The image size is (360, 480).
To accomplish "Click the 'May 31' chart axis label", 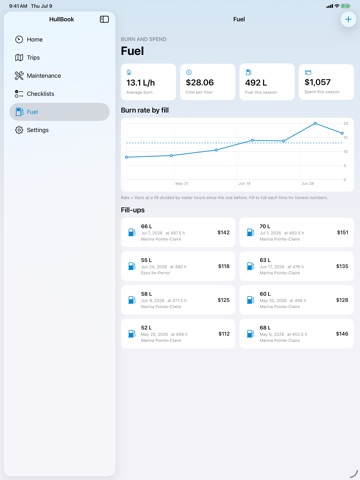I will coord(182,183).
